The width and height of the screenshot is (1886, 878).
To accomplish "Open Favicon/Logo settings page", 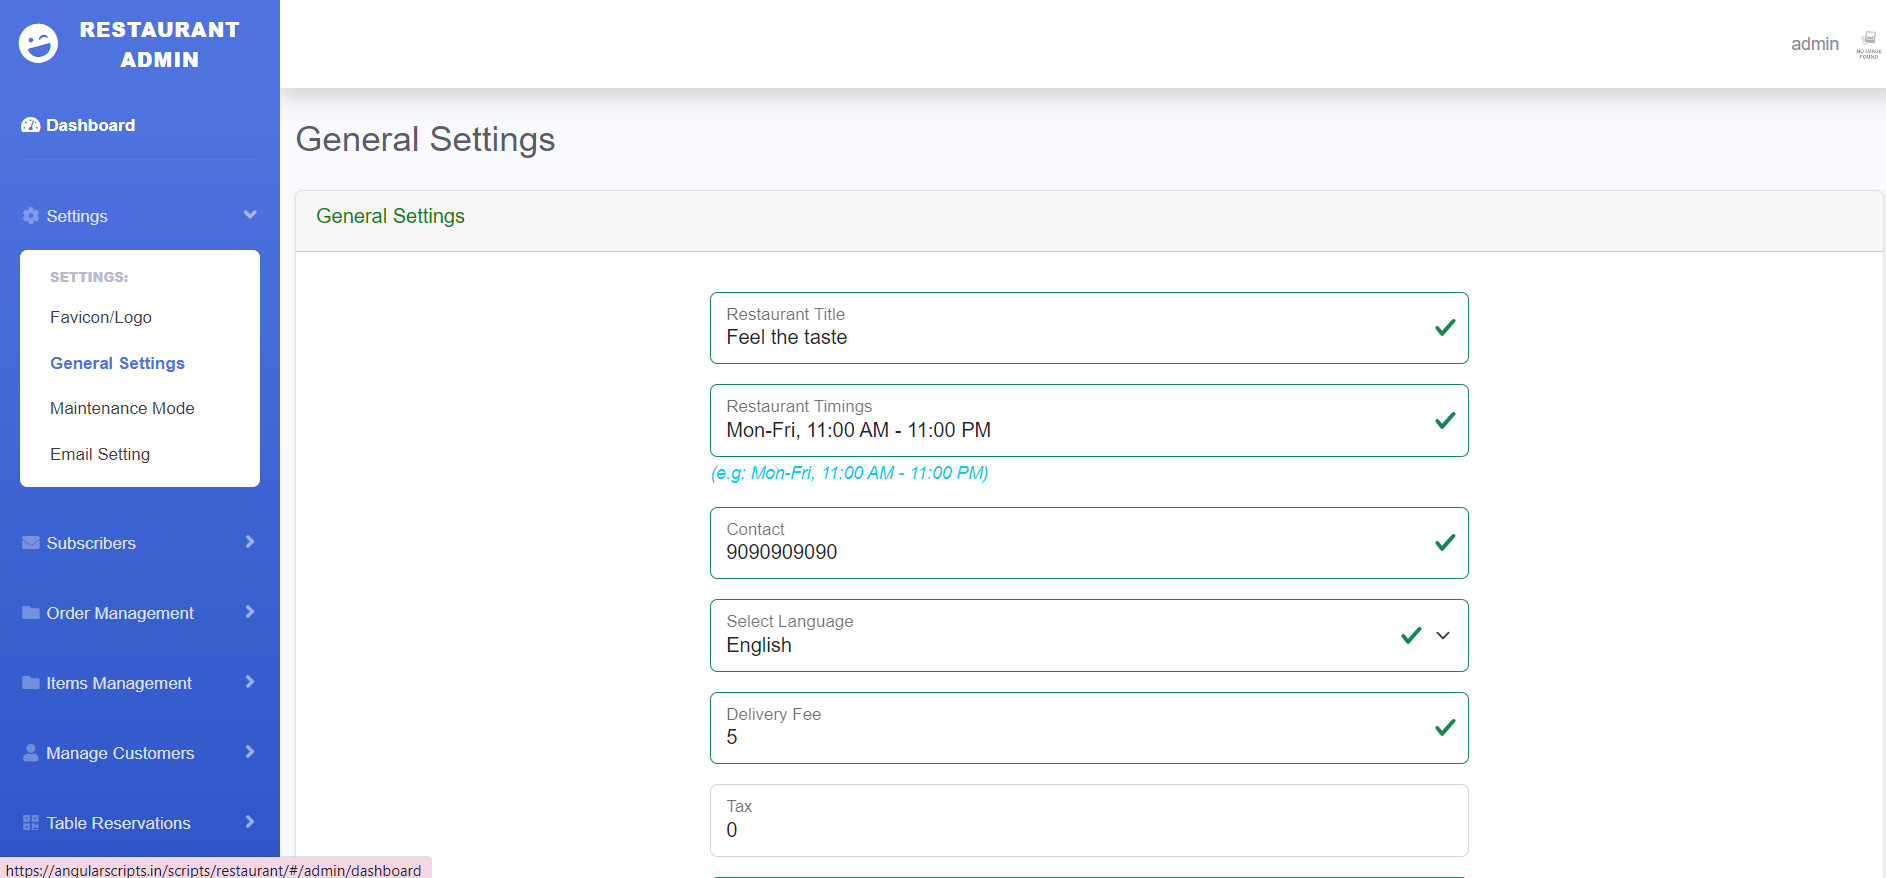I will point(101,317).
